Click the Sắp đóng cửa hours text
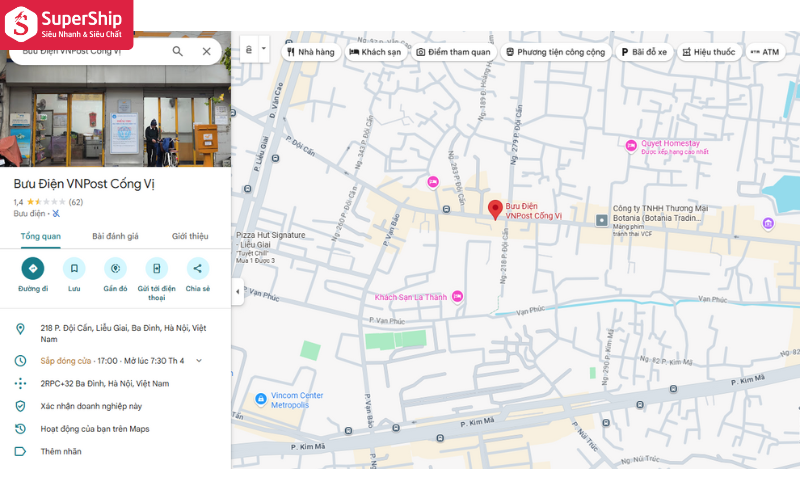This screenshot has height=500, width=800. (65, 361)
